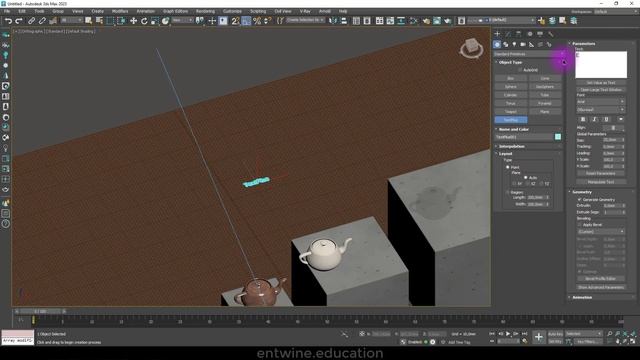Select the Shapes category icon
Screen dimensions: 640x360
click(506, 44)
